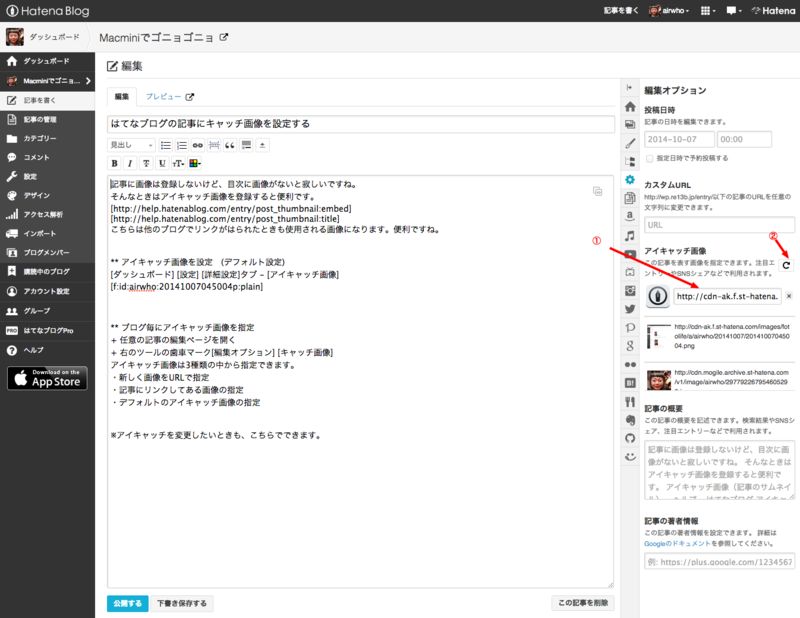Open the YouTube insert icon
800x618 pixels.
[630, 254]
